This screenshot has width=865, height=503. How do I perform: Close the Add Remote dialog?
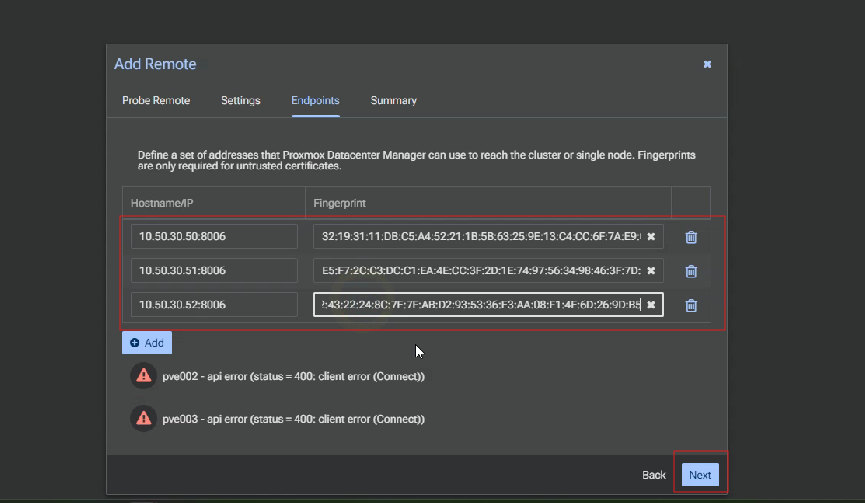click(707, 64)
